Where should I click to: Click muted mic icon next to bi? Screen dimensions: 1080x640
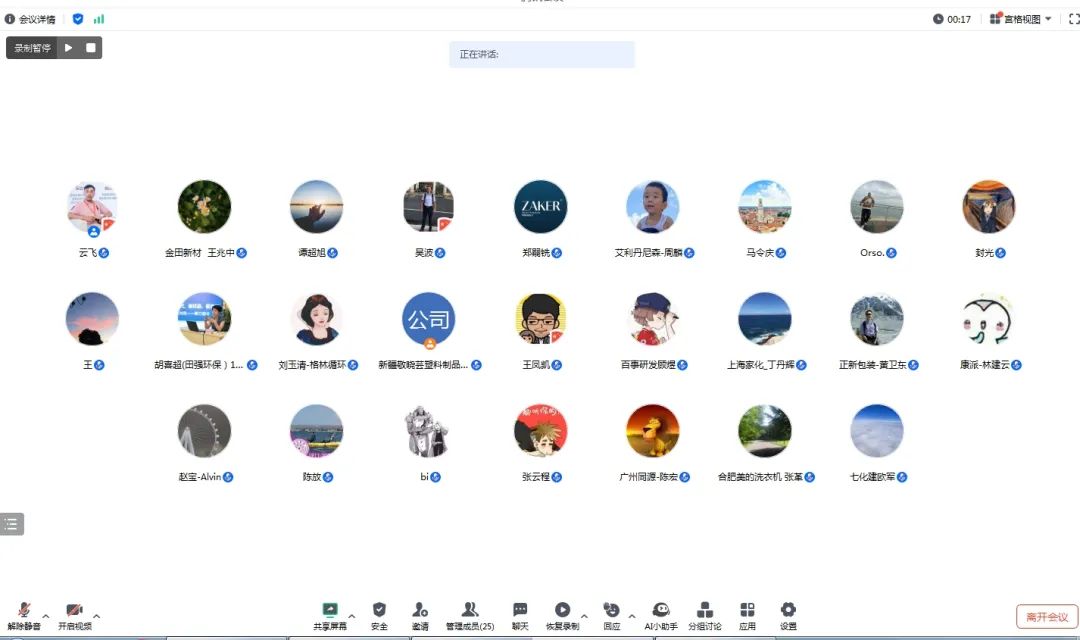click(435, 477)
